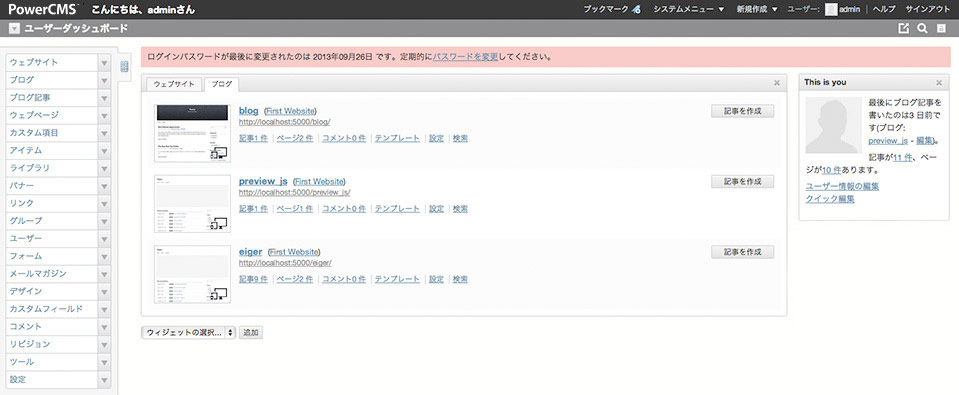The width and height of the screenshot is (959, 395).
Task: Click 検索 link under eiger
Action: click(461, 279)
